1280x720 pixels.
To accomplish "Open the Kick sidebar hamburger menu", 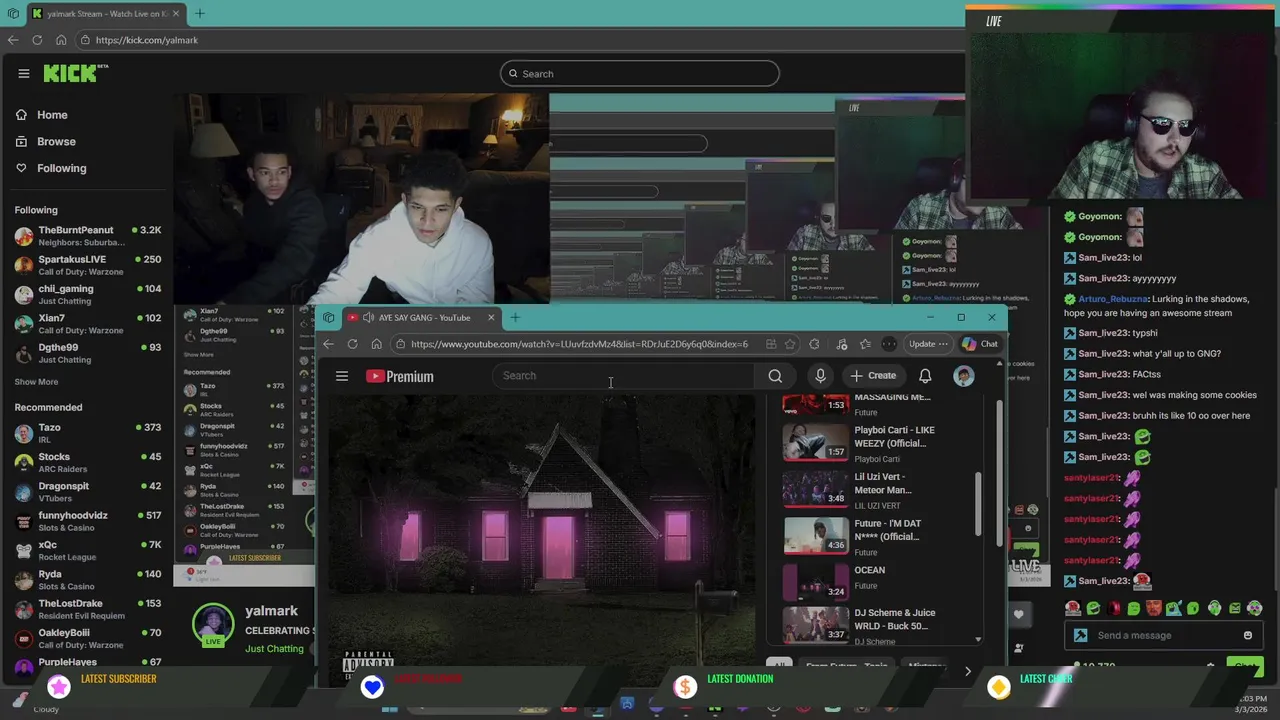I will click(24, 73).
